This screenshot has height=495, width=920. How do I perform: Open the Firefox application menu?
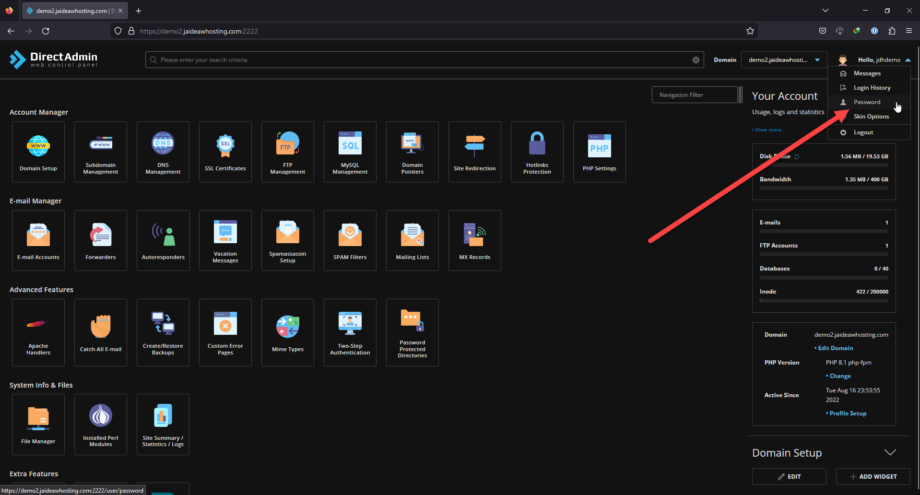tap(908, 31)
